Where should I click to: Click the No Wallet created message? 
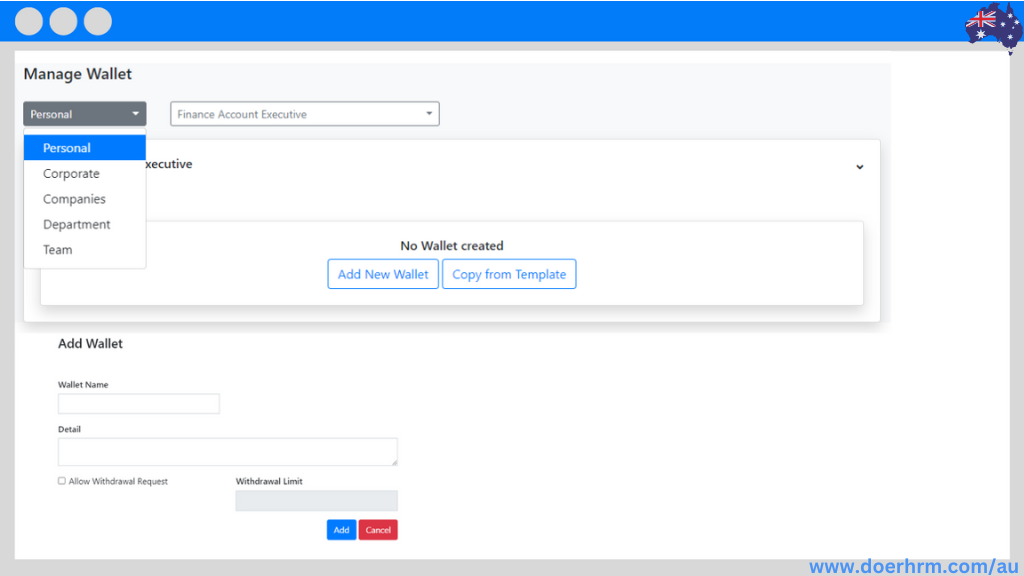point(452,246)
